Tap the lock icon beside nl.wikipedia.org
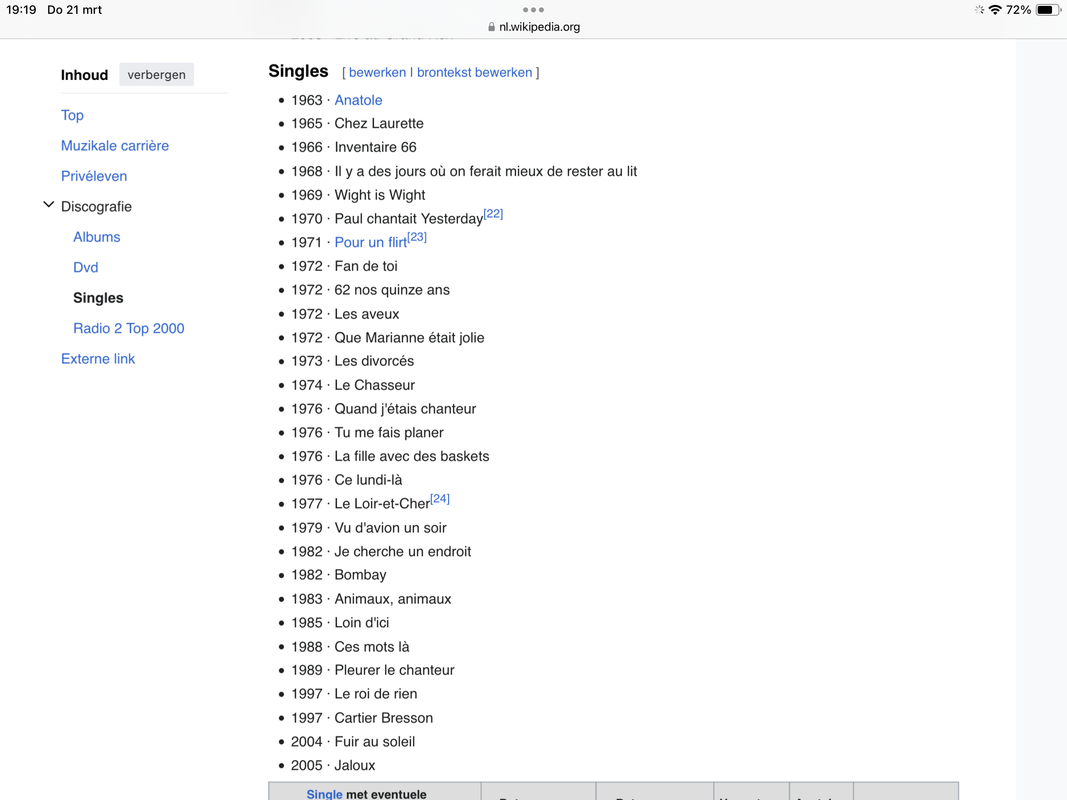Viewport: 1067px width, 800px height. [491, 27]
